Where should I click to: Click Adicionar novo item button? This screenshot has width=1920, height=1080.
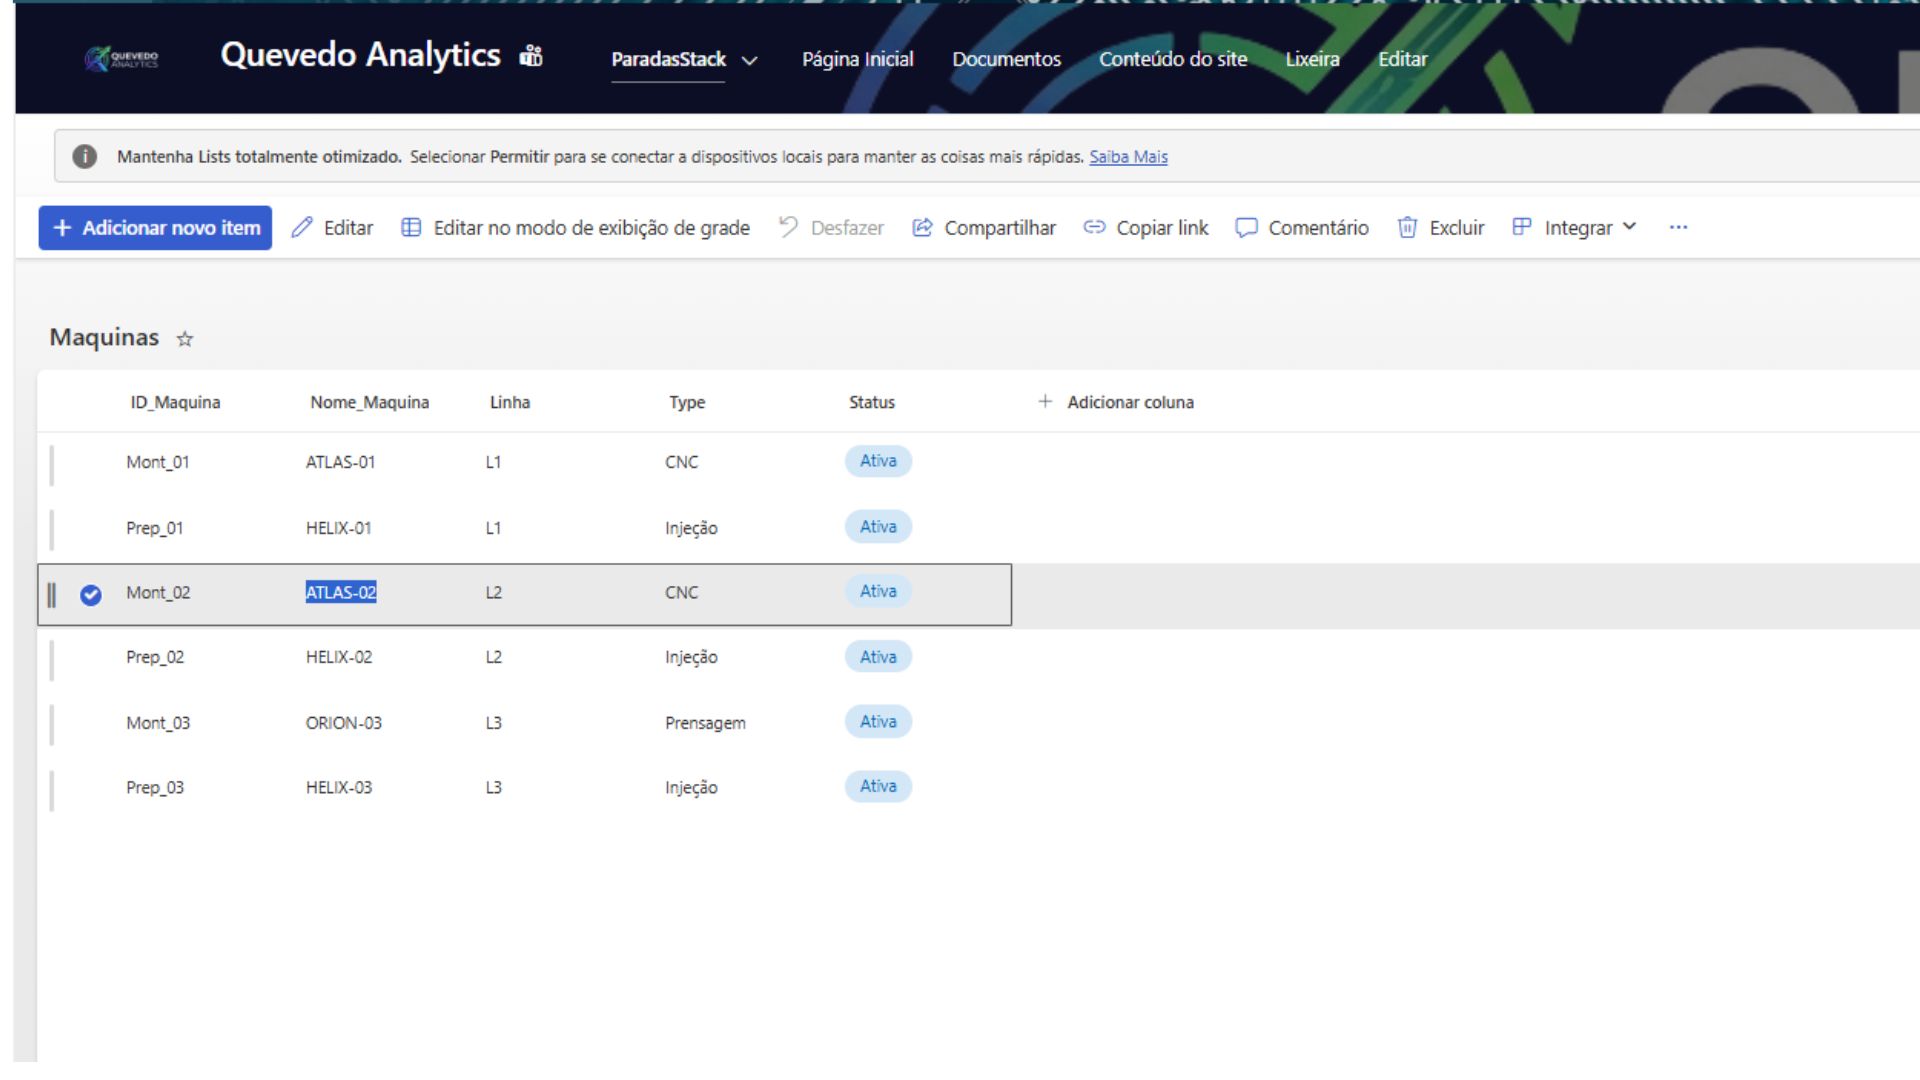click(154, 227)
